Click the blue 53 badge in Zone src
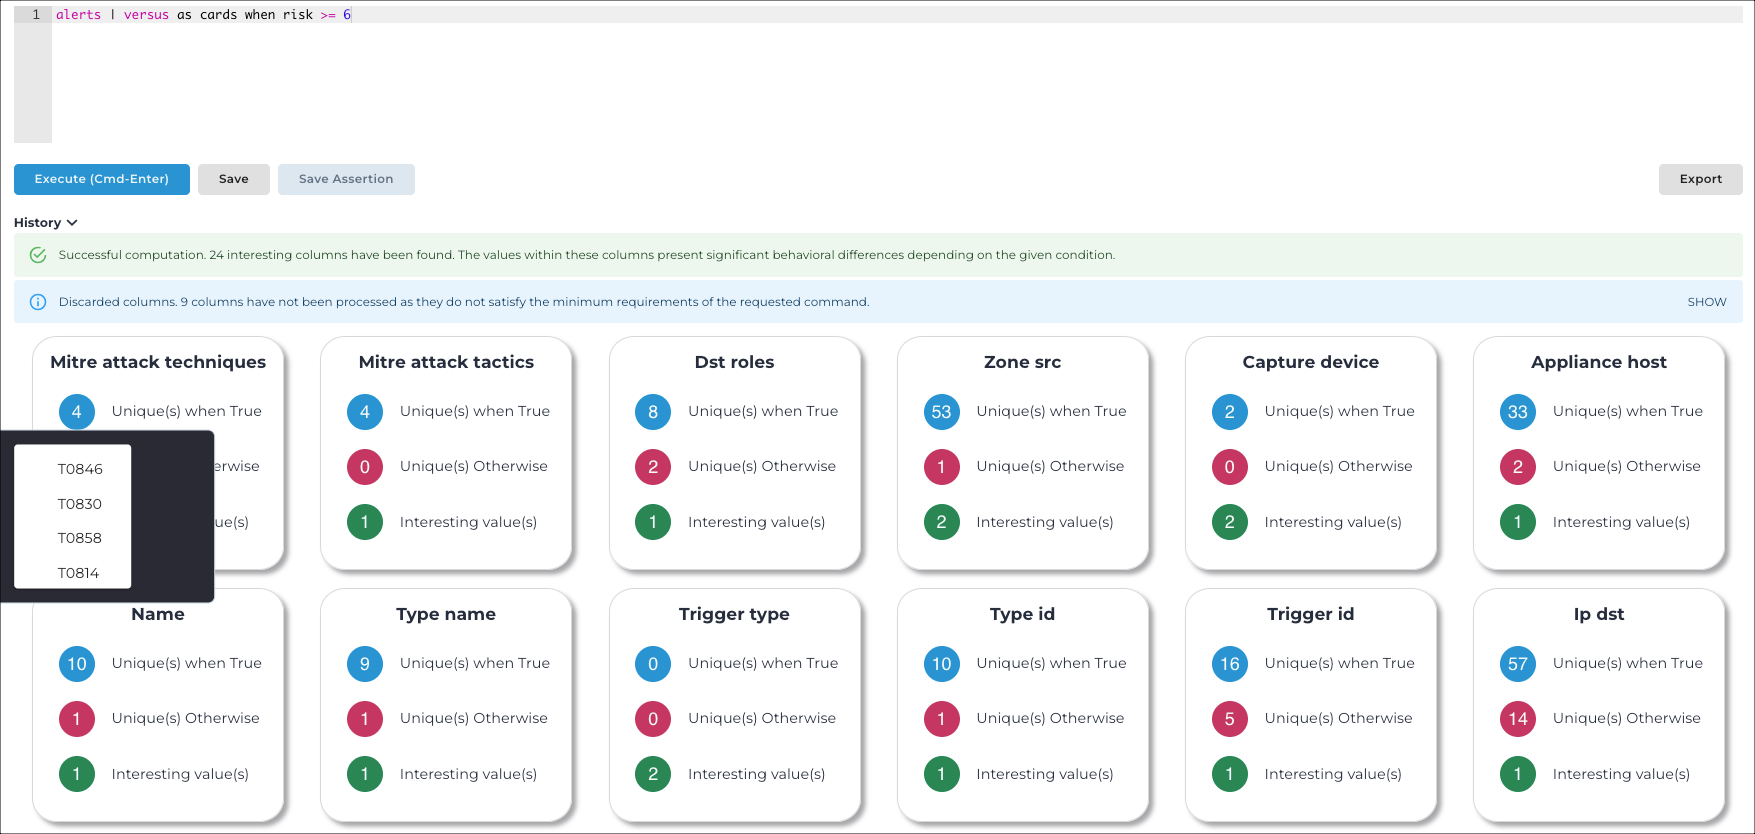 (x=941, y=412)
